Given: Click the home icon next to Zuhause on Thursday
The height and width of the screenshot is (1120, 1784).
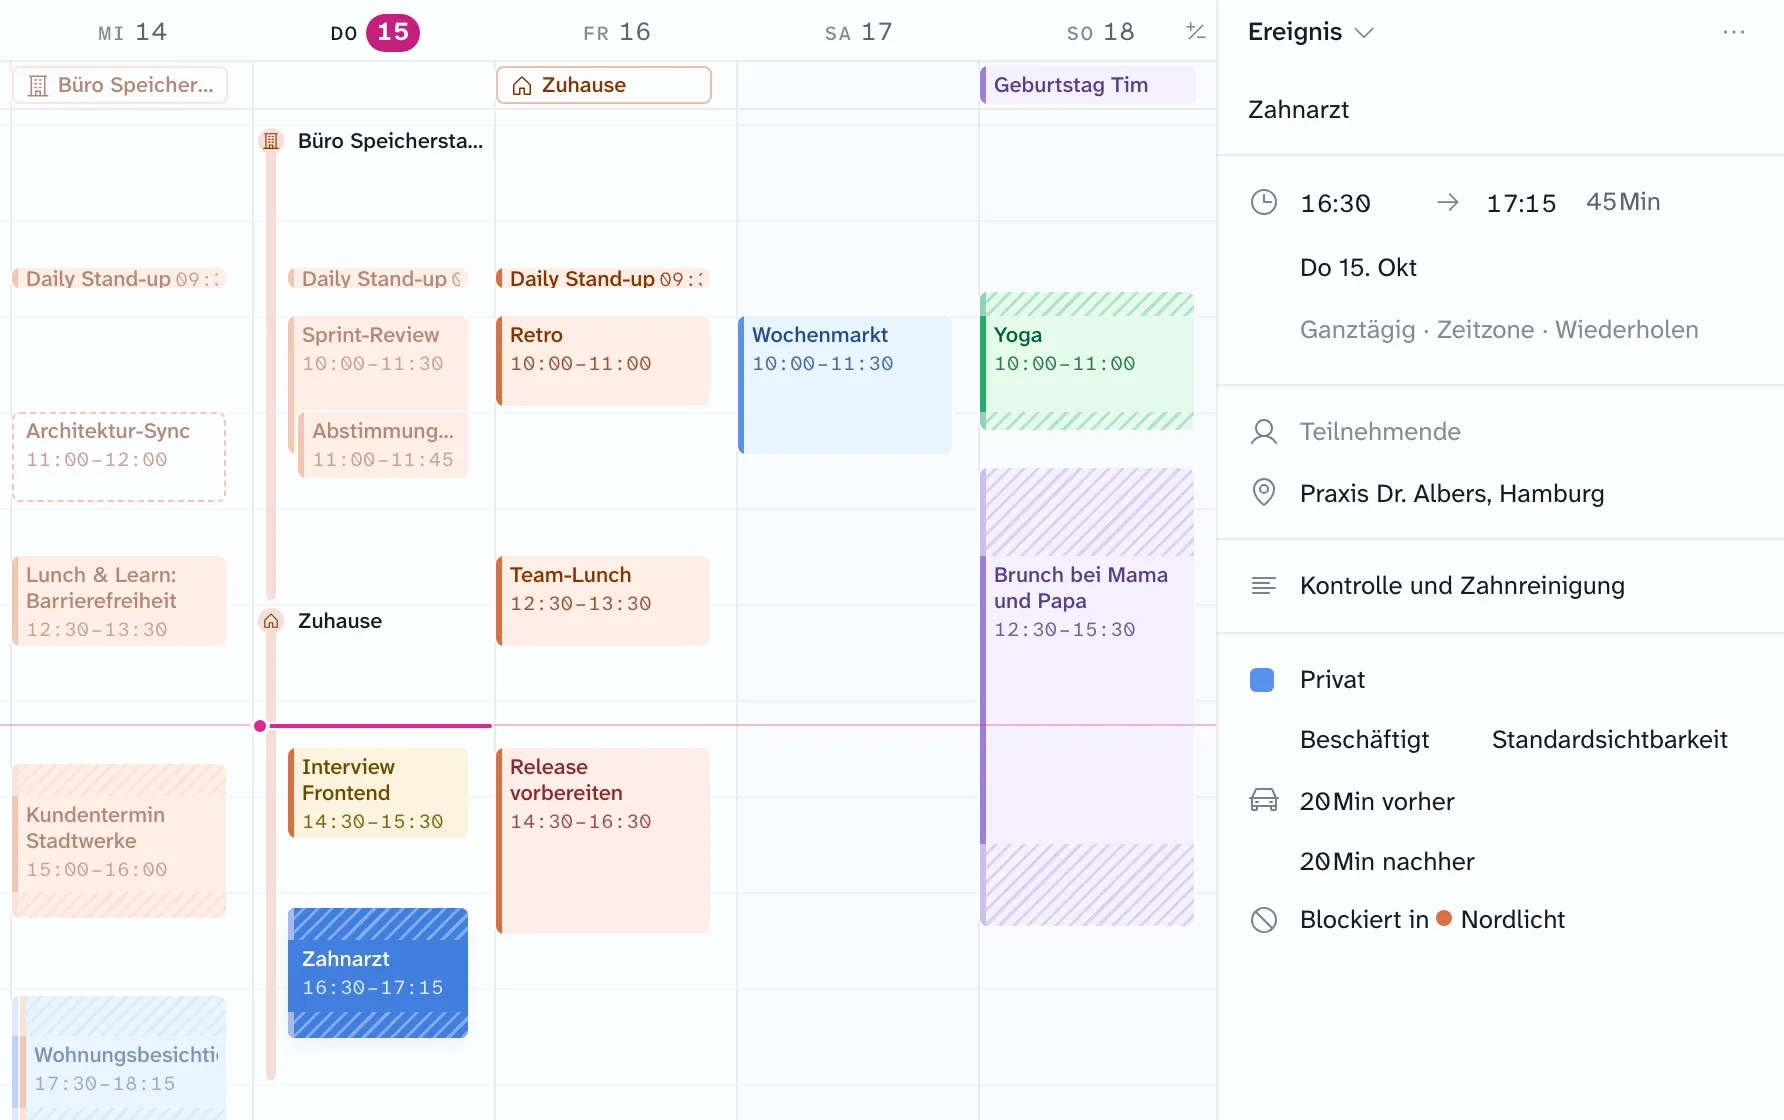Looking at the screenshot, I should click(x=271, y=621).
